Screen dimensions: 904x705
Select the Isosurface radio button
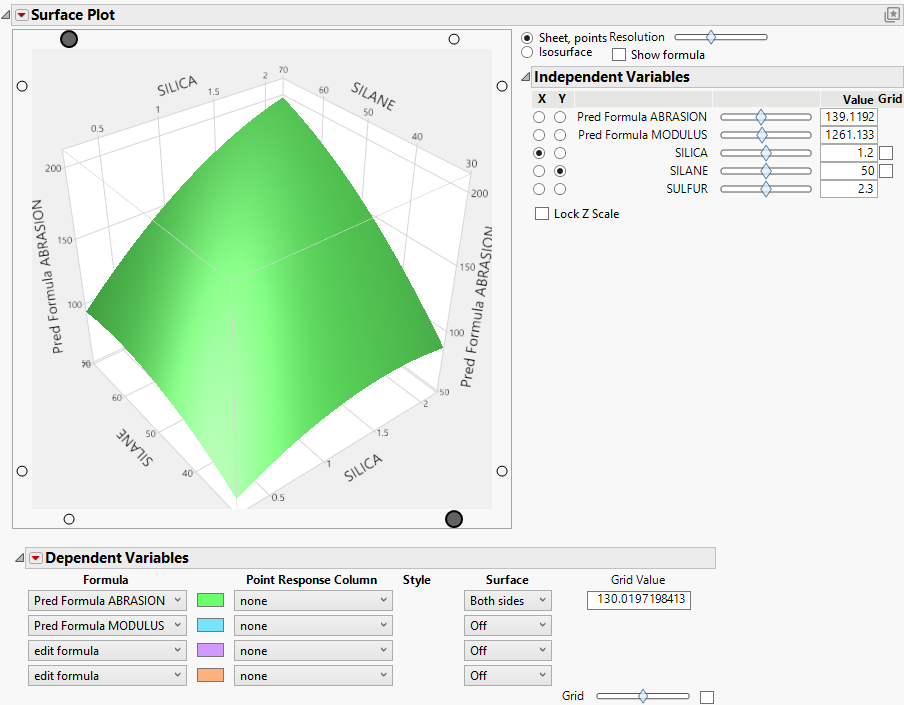pyautogui.click(x=527, y=54)
